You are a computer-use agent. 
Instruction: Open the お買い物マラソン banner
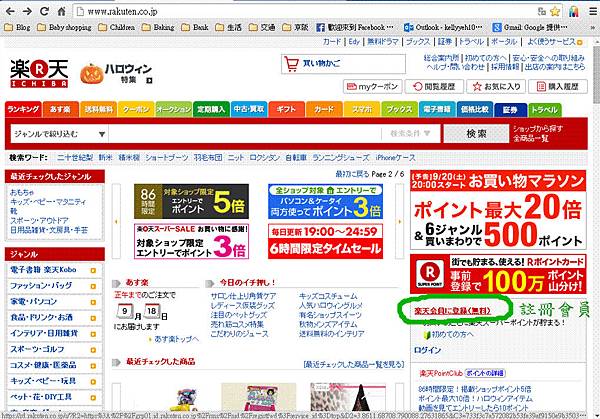[x=498, y=210]
